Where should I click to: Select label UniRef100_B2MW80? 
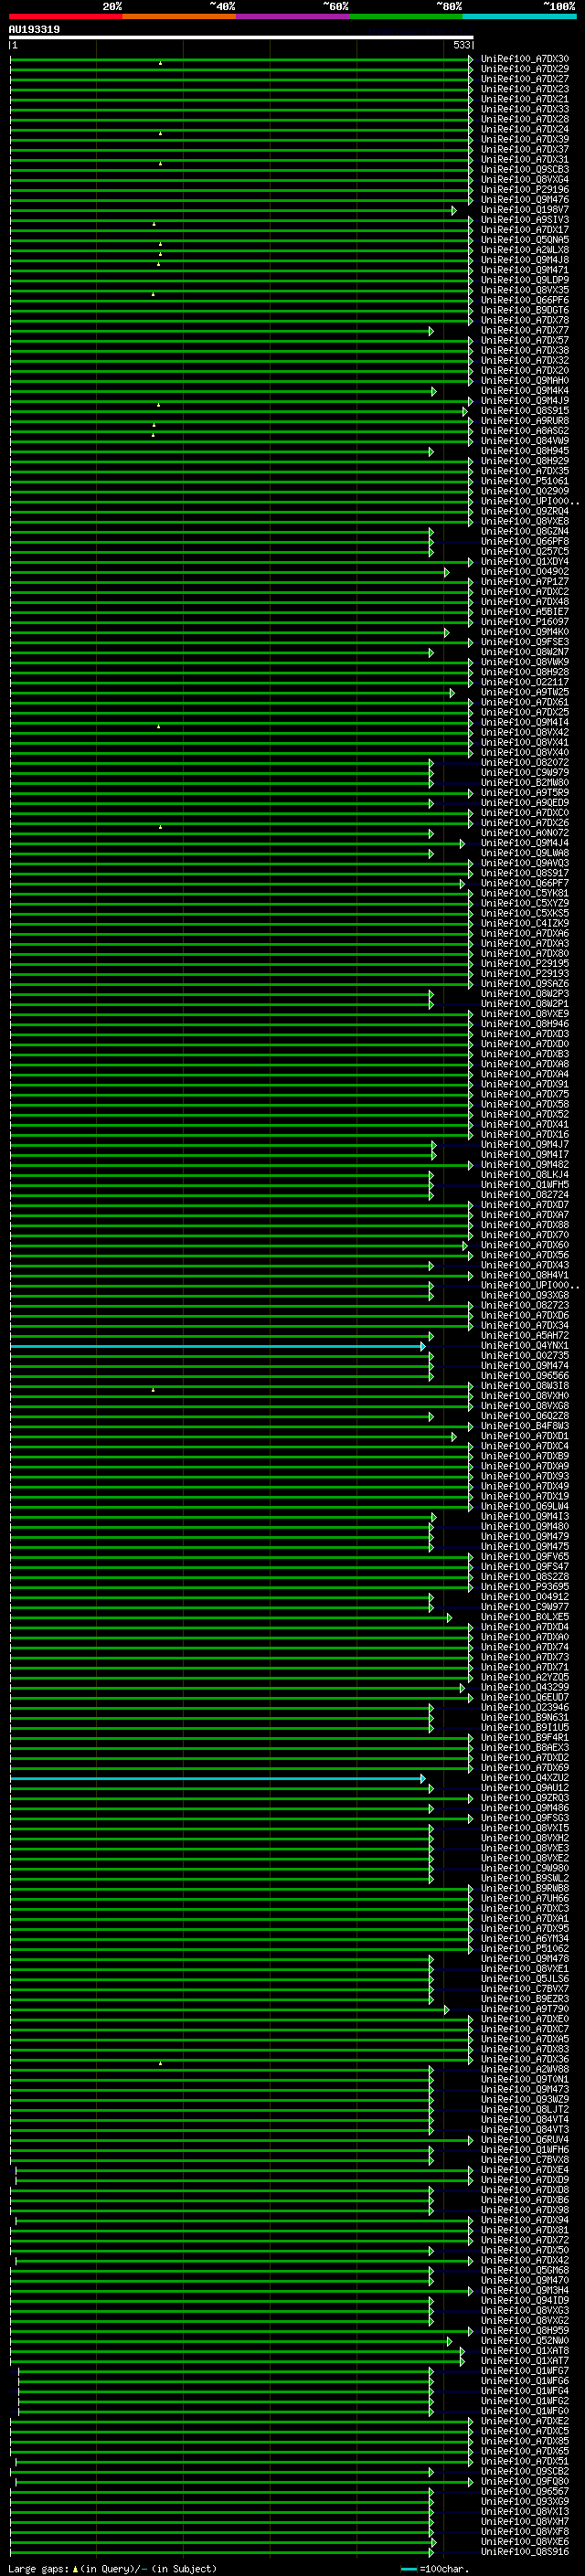tap(525, 783)
